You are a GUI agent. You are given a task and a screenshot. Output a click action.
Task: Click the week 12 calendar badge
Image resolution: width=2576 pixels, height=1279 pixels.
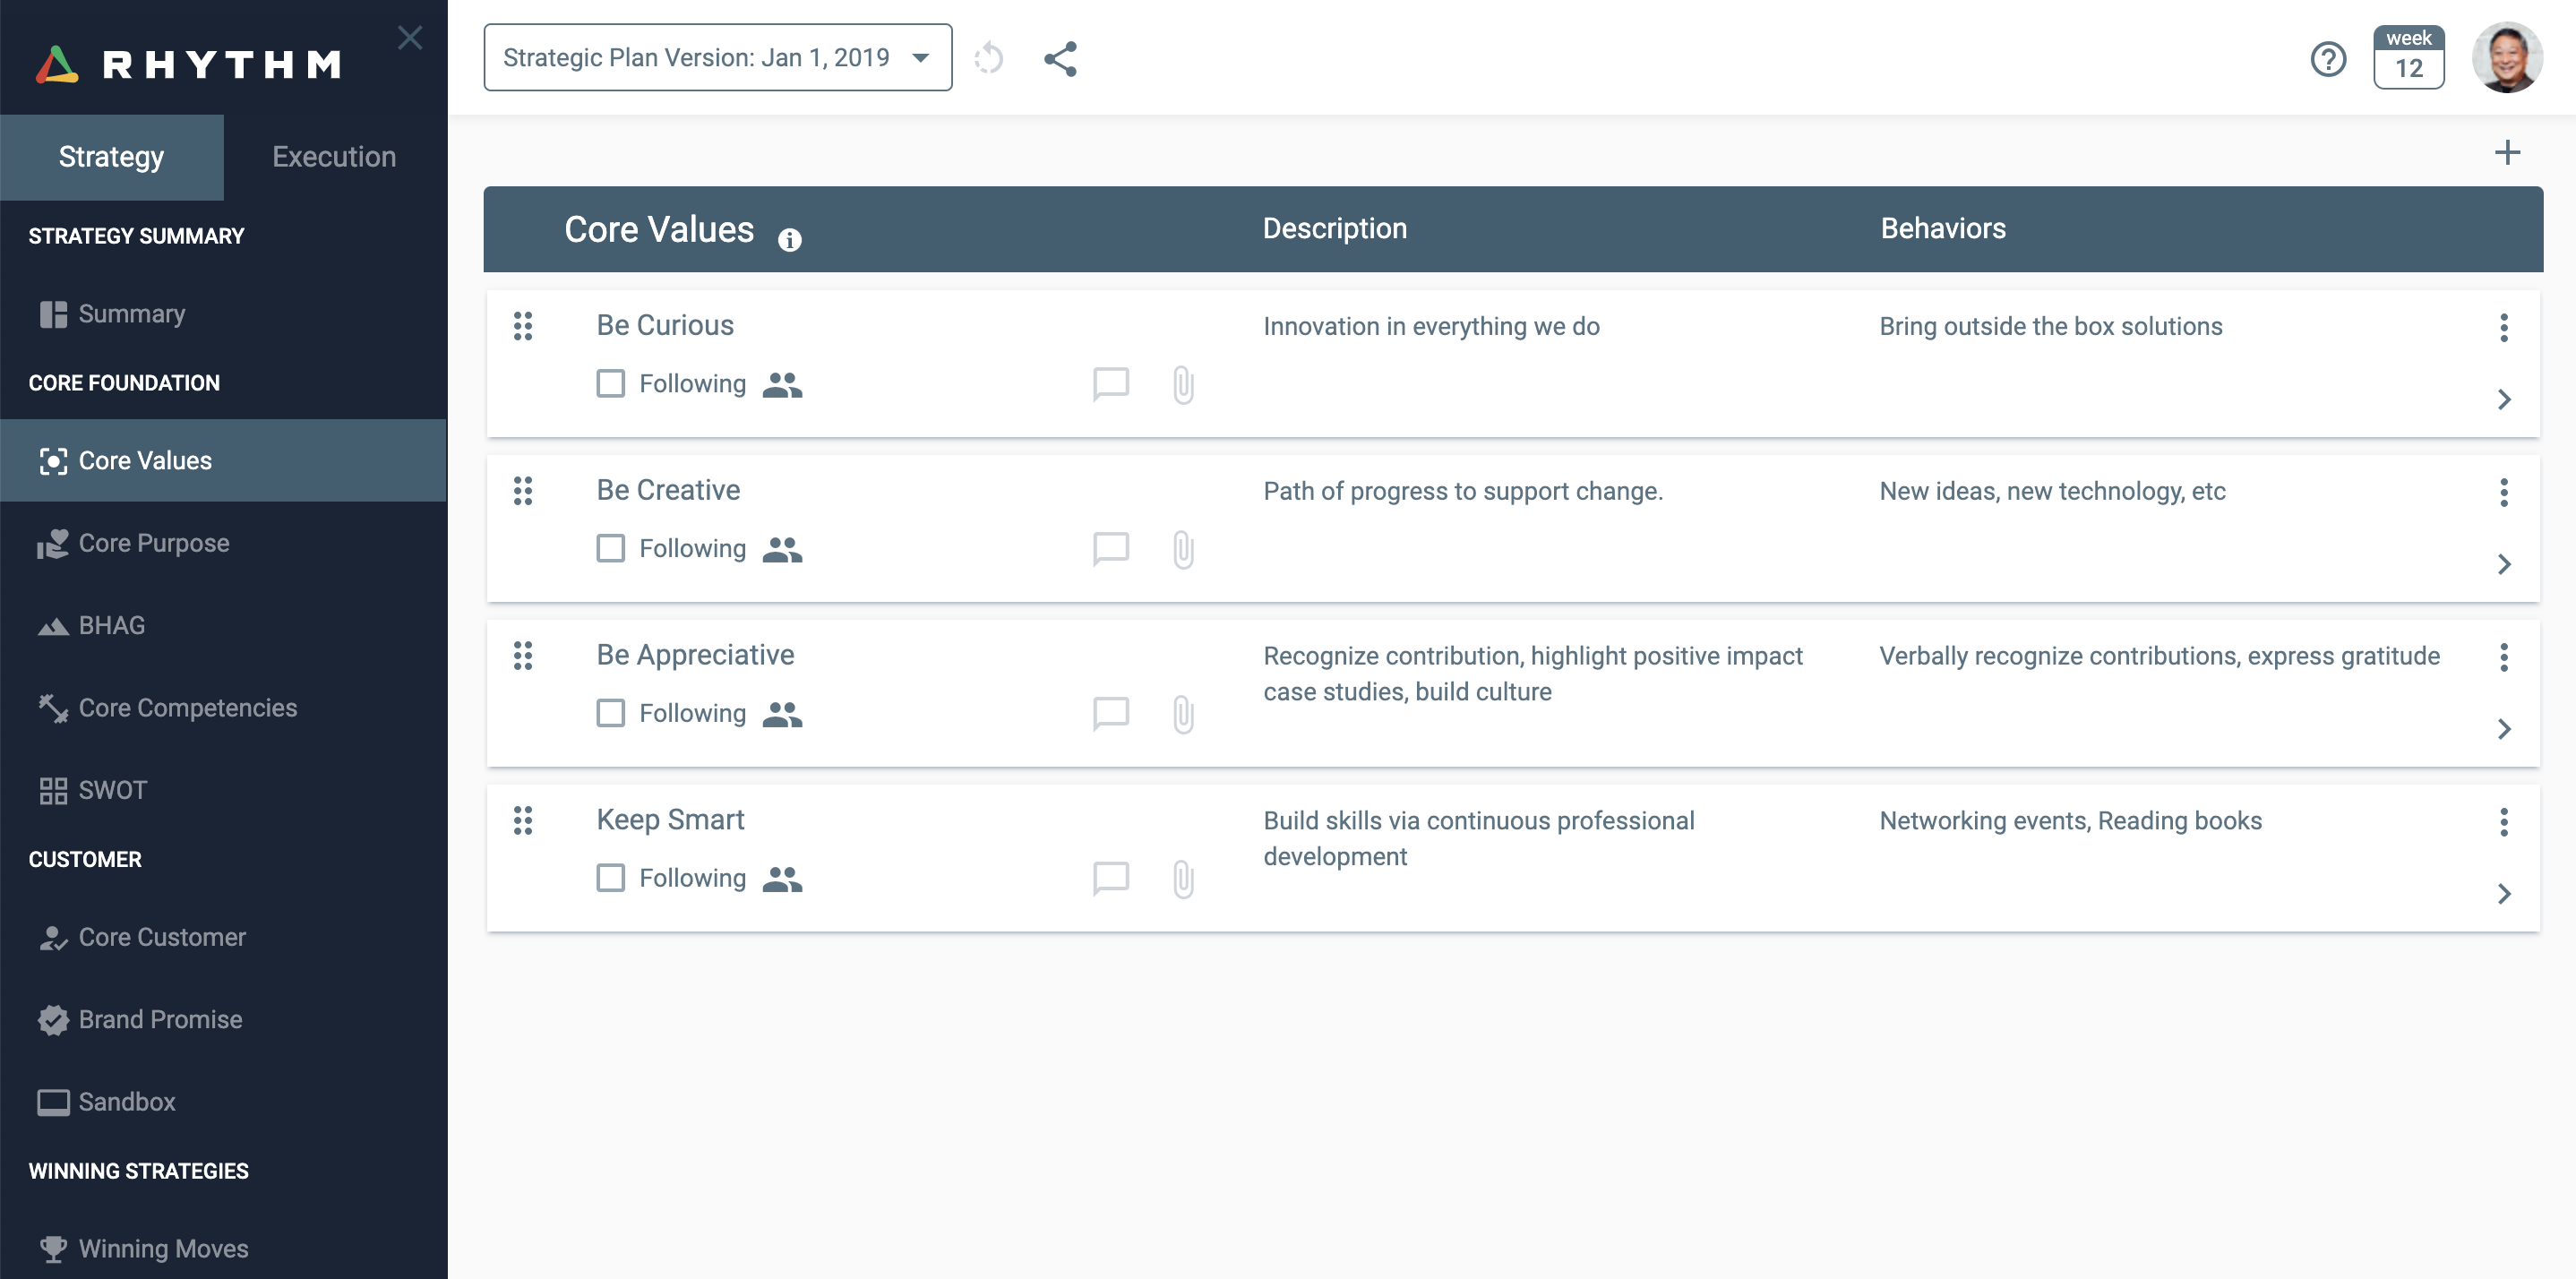(2408, 57)
